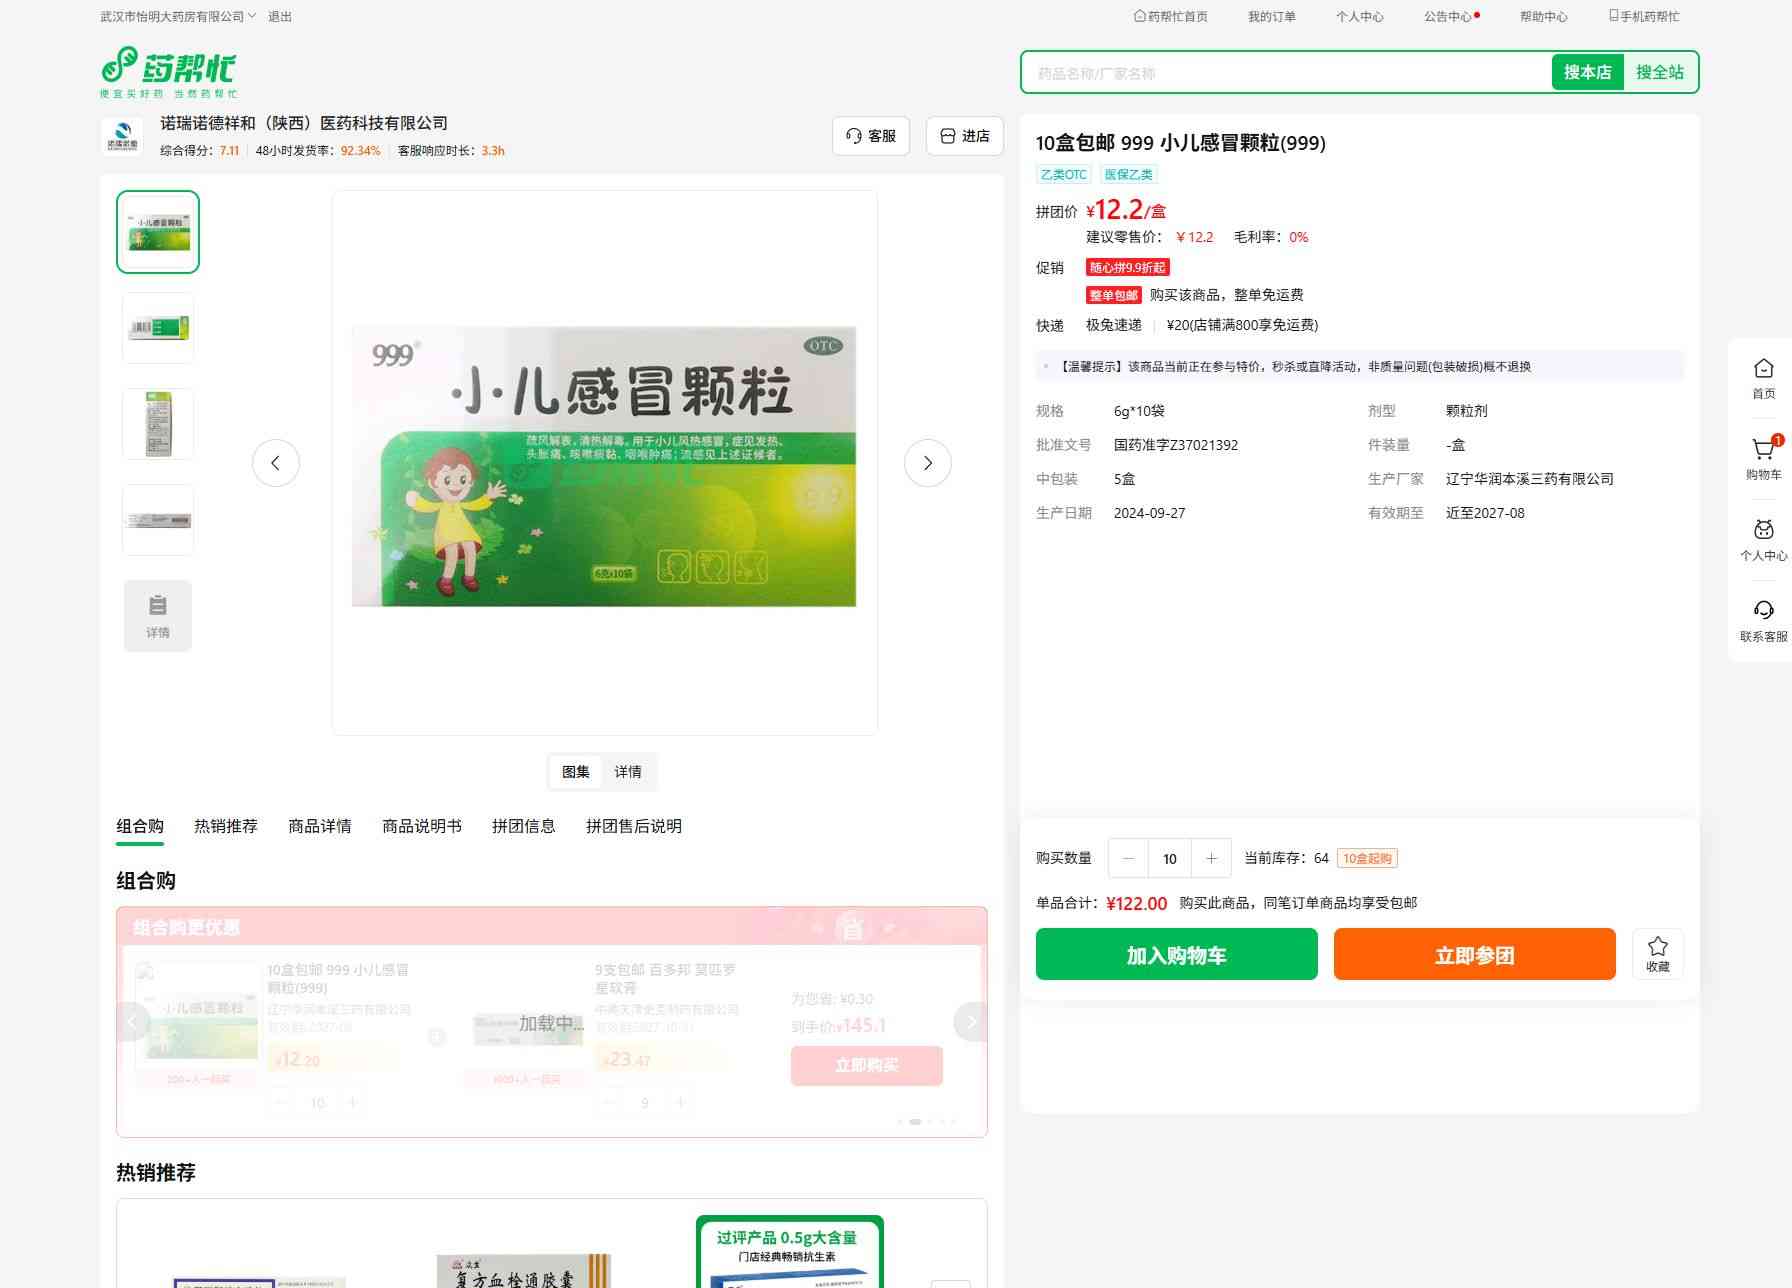
Task: Open personal center icon in right sidebar
Action: coord(1763,531)
